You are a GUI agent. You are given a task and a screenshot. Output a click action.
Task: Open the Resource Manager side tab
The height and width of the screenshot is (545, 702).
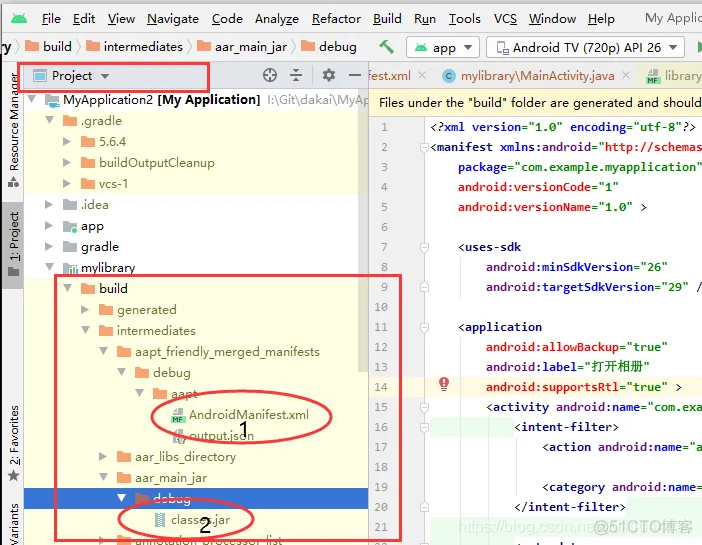[14, 129]
